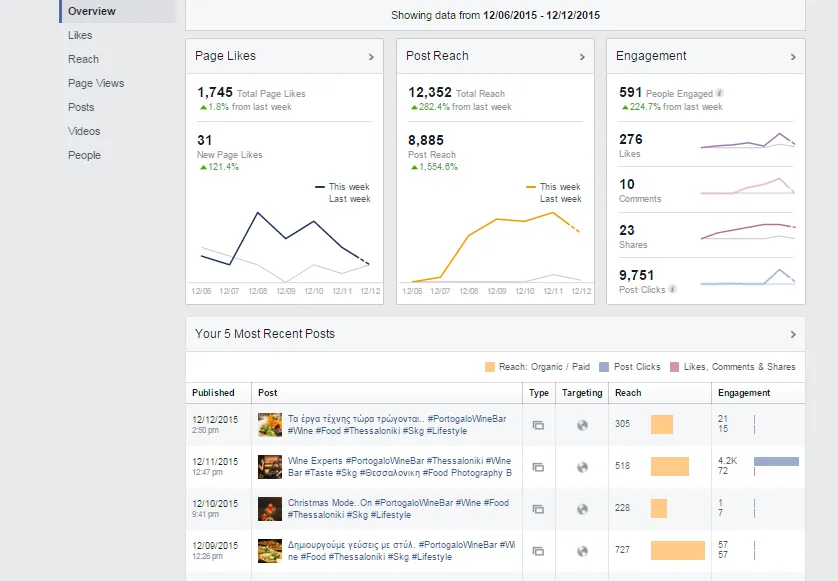Open the Posts section in sidebar
Image resolution: width=838 pixels, height=581 pixels.
(x=81, y=107)
